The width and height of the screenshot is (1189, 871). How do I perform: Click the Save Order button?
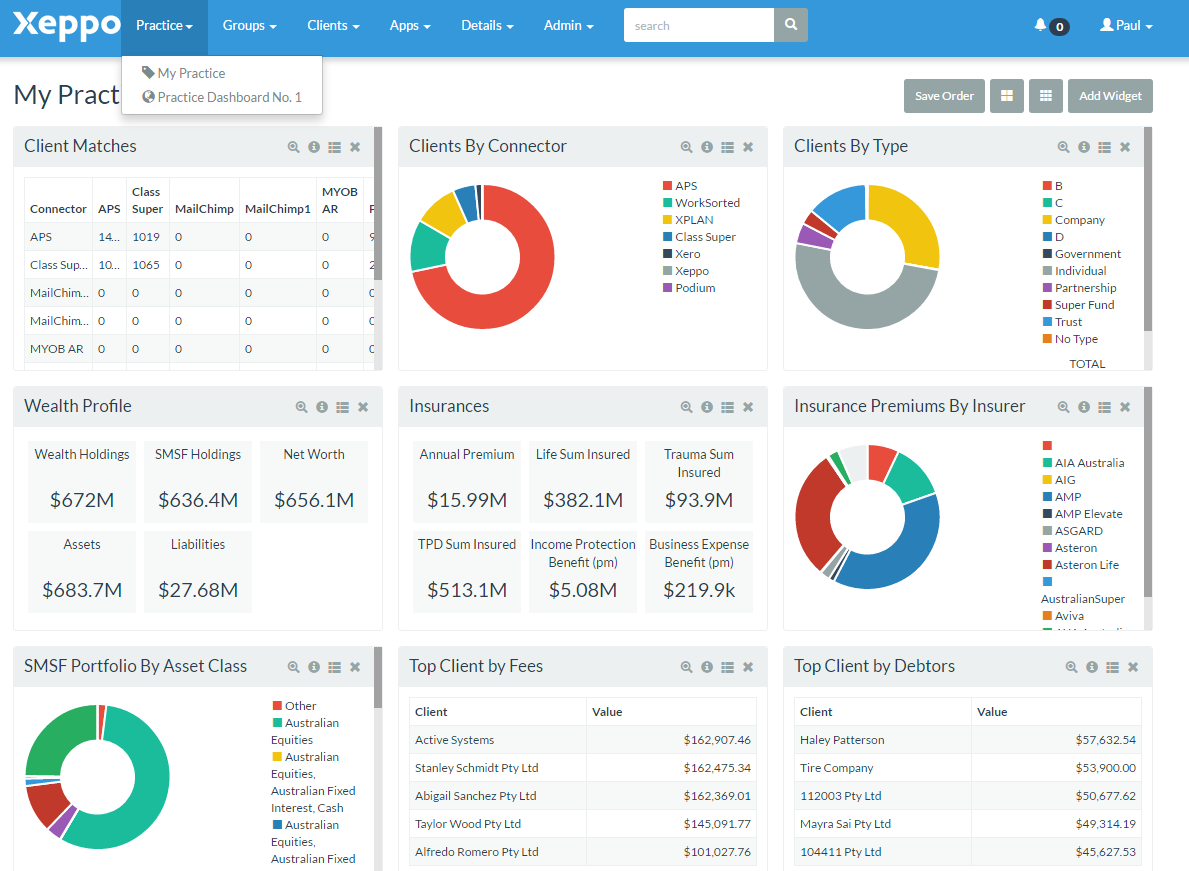pos(944,96)
